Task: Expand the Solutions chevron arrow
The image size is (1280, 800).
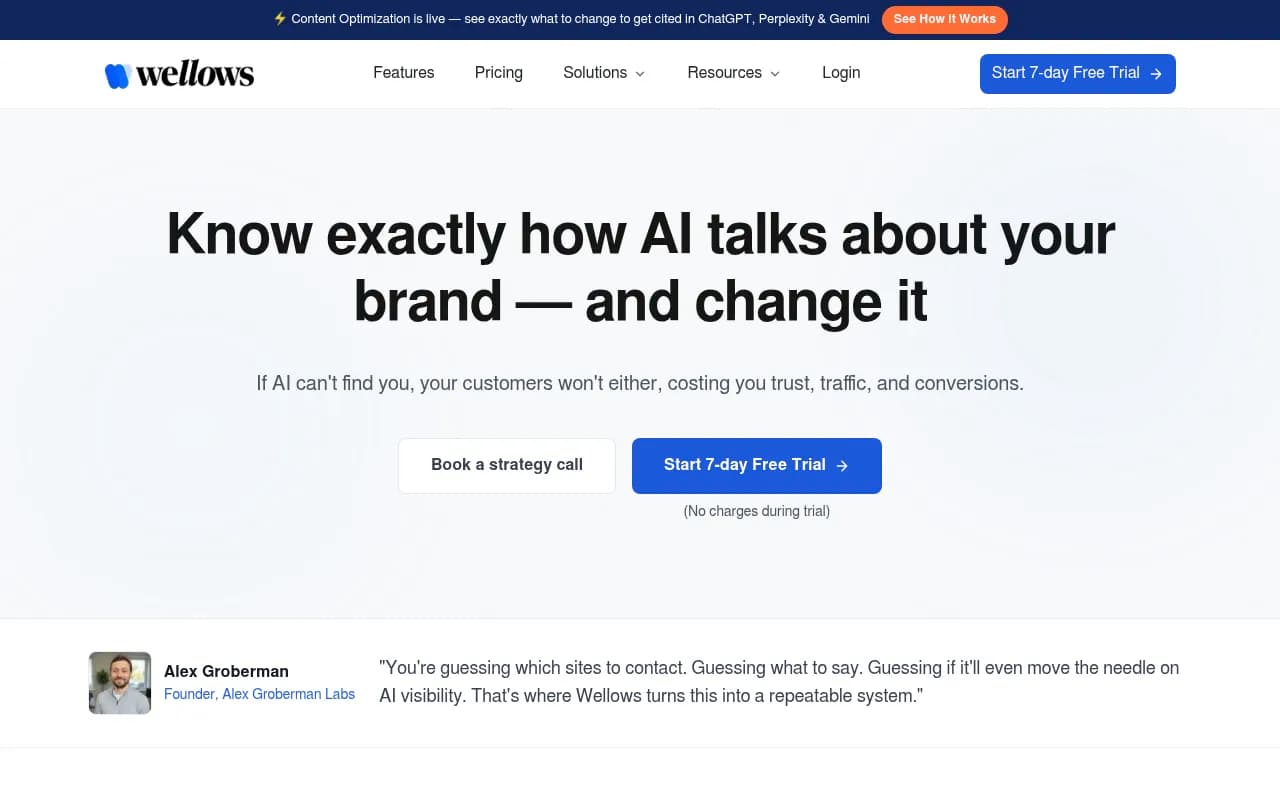Action: [x=640, y=74]
